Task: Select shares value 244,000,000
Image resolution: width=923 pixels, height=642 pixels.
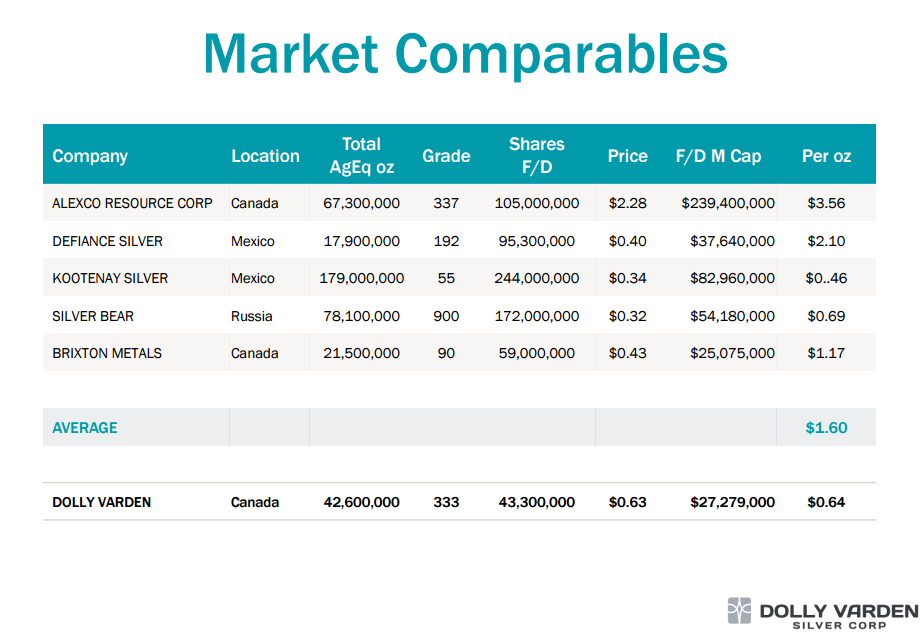Action: (537, 278)
